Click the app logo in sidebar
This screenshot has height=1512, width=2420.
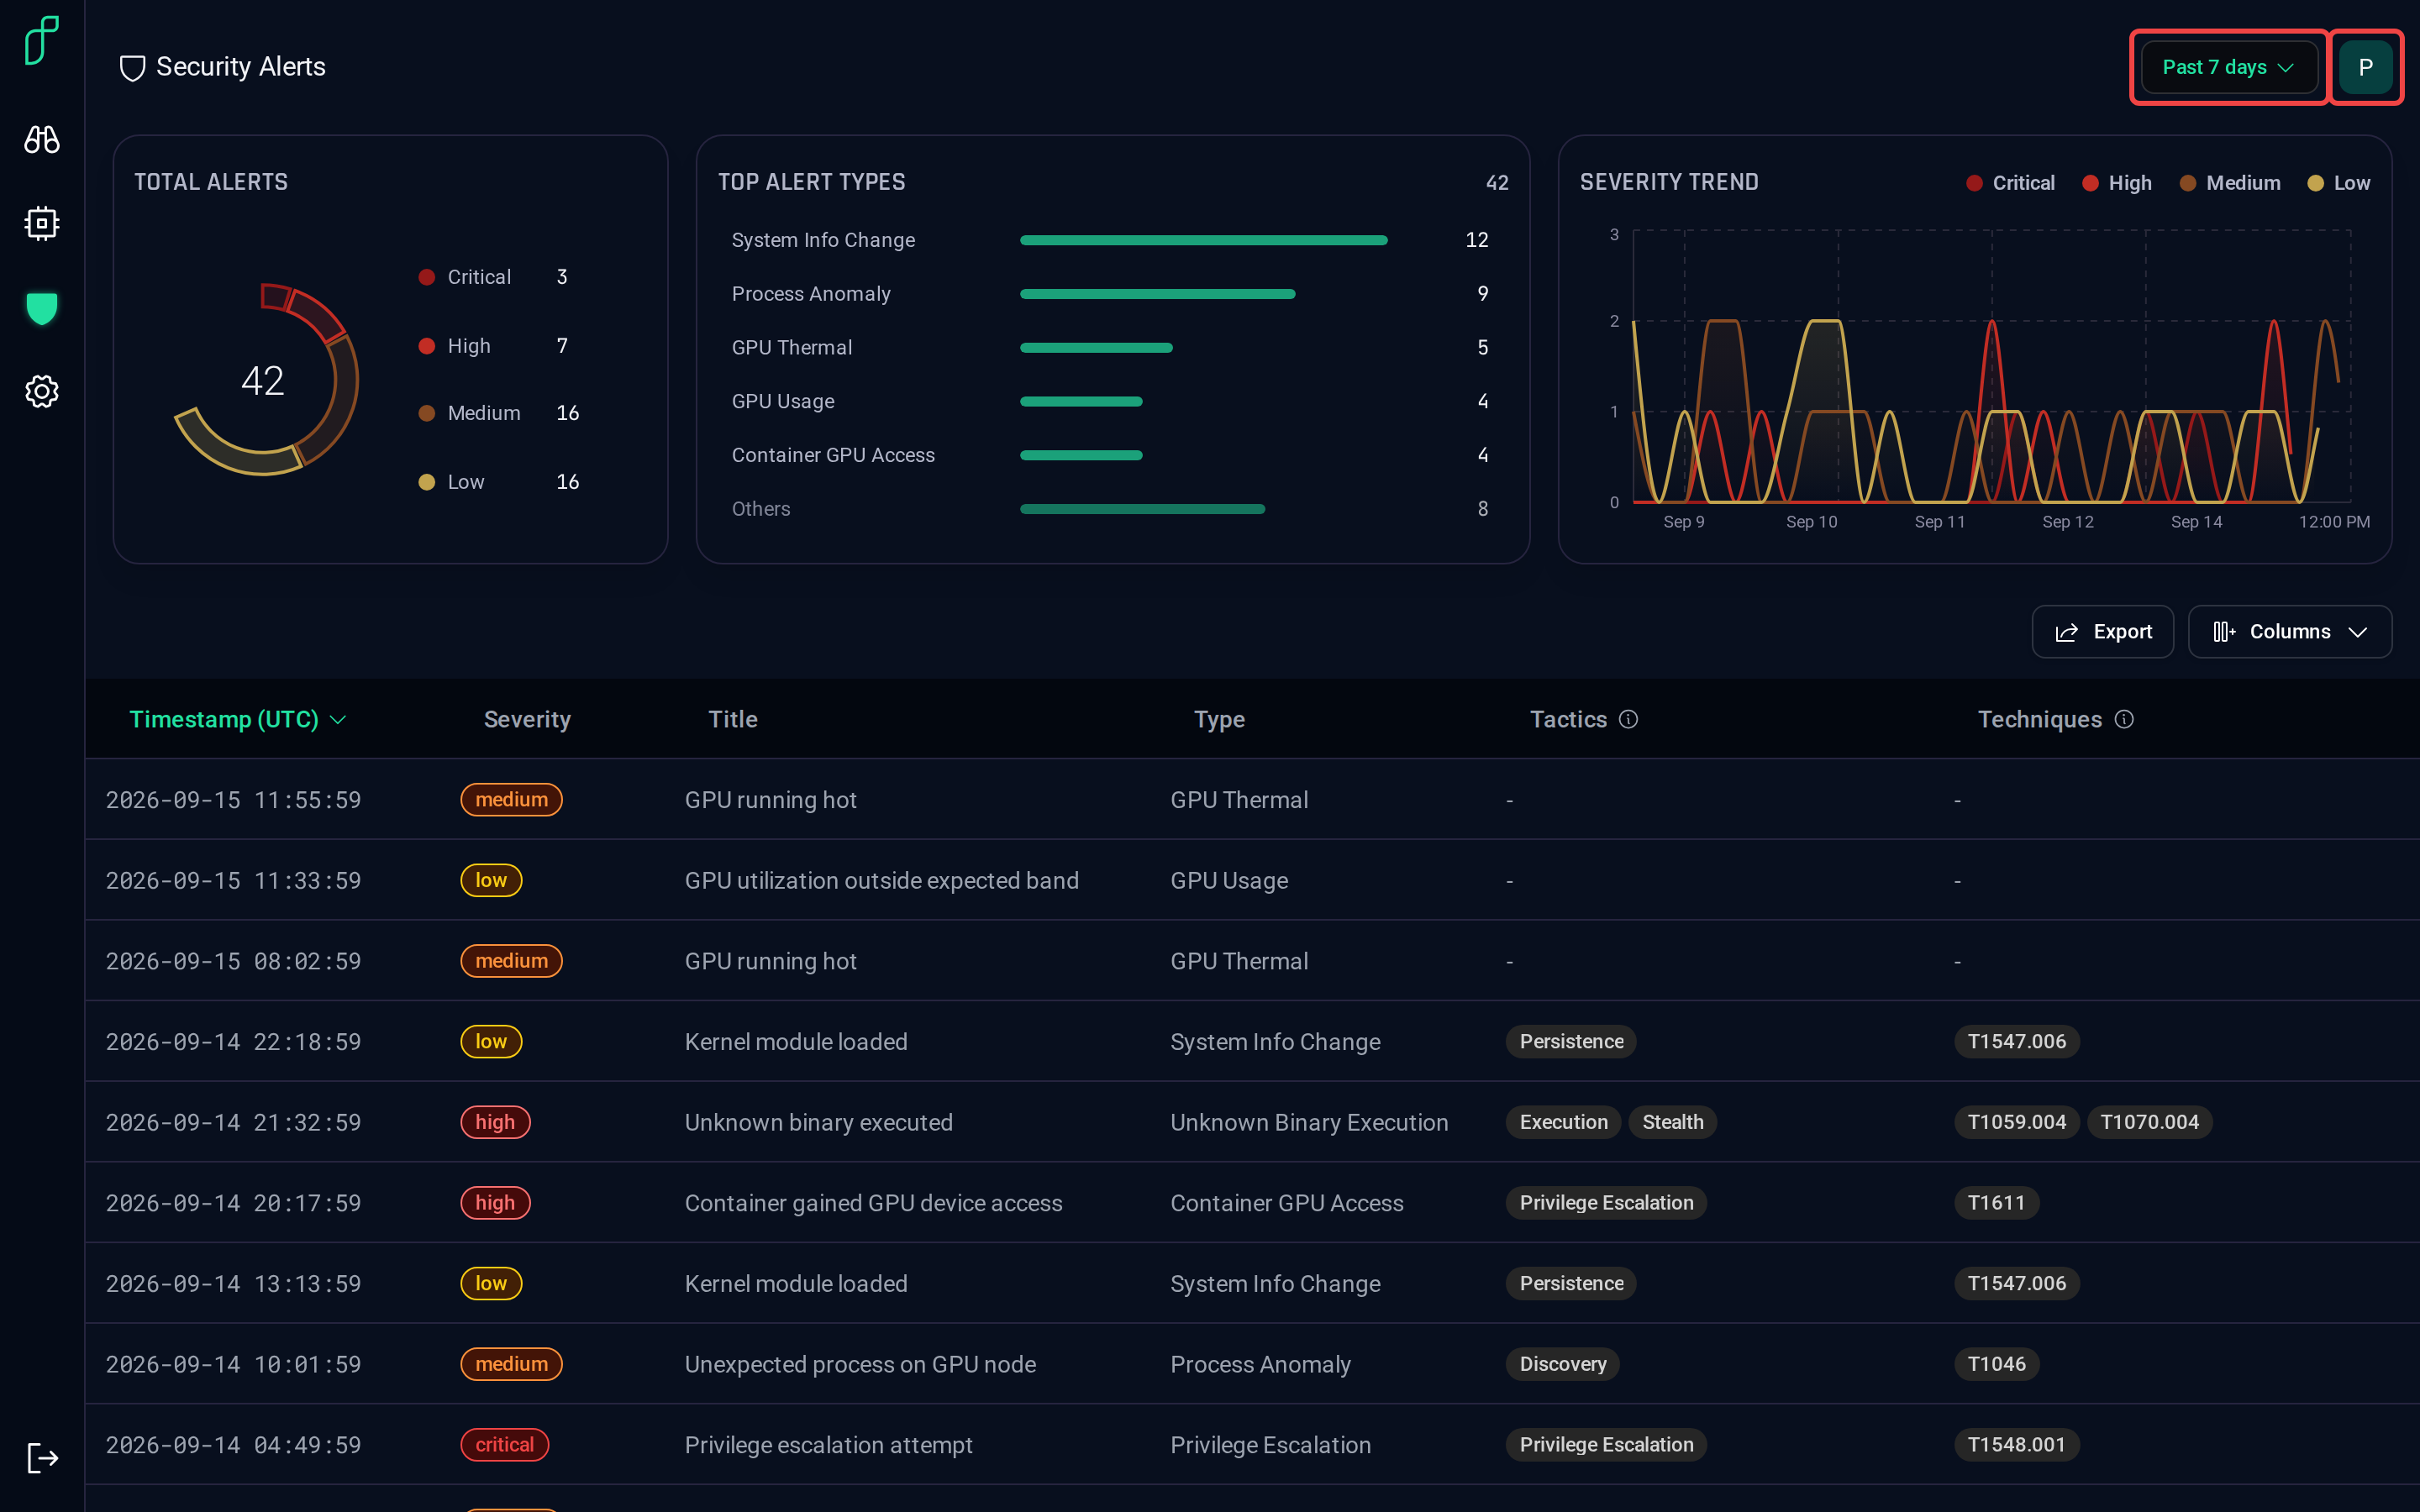click(x=41, y=40)
